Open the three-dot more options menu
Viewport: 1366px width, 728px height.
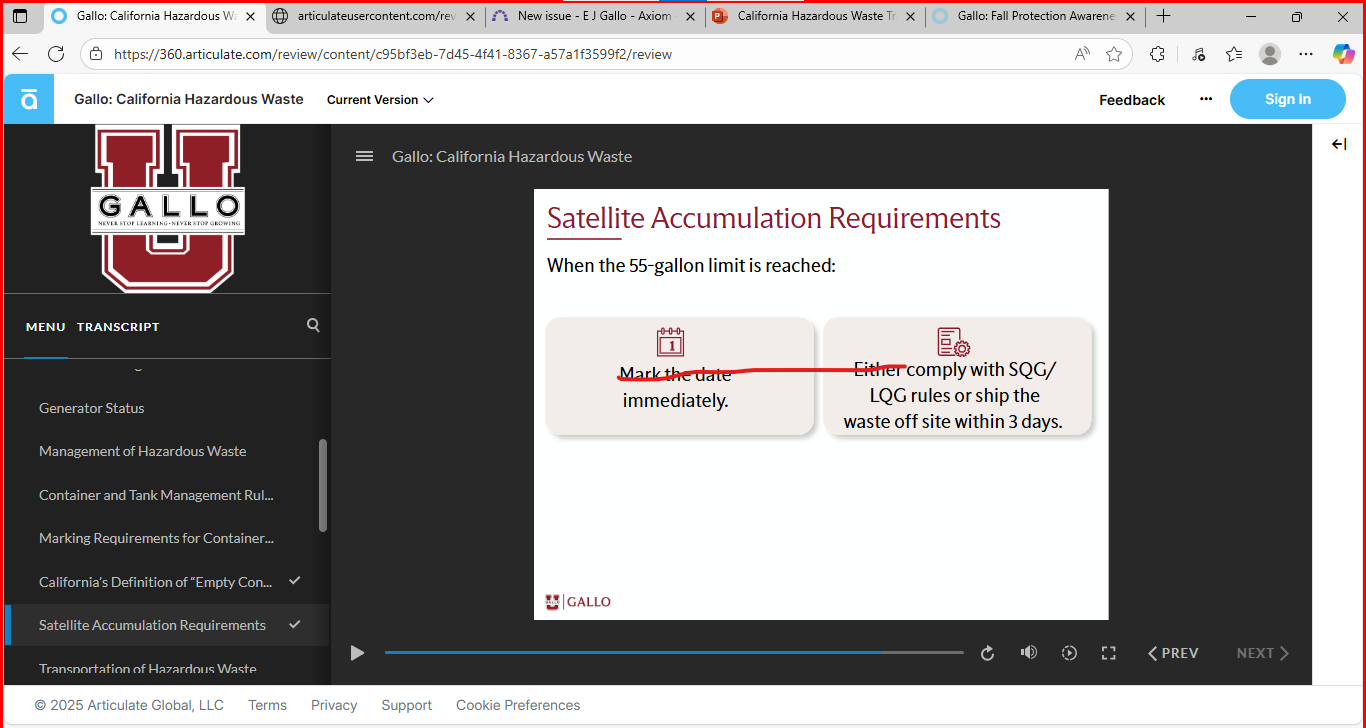coord(1206,99)
